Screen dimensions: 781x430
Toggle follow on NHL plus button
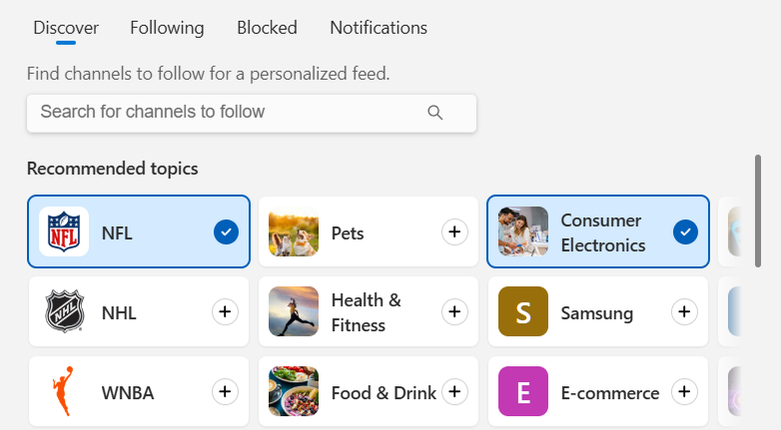pyautogui.click(x=226, y=312)
